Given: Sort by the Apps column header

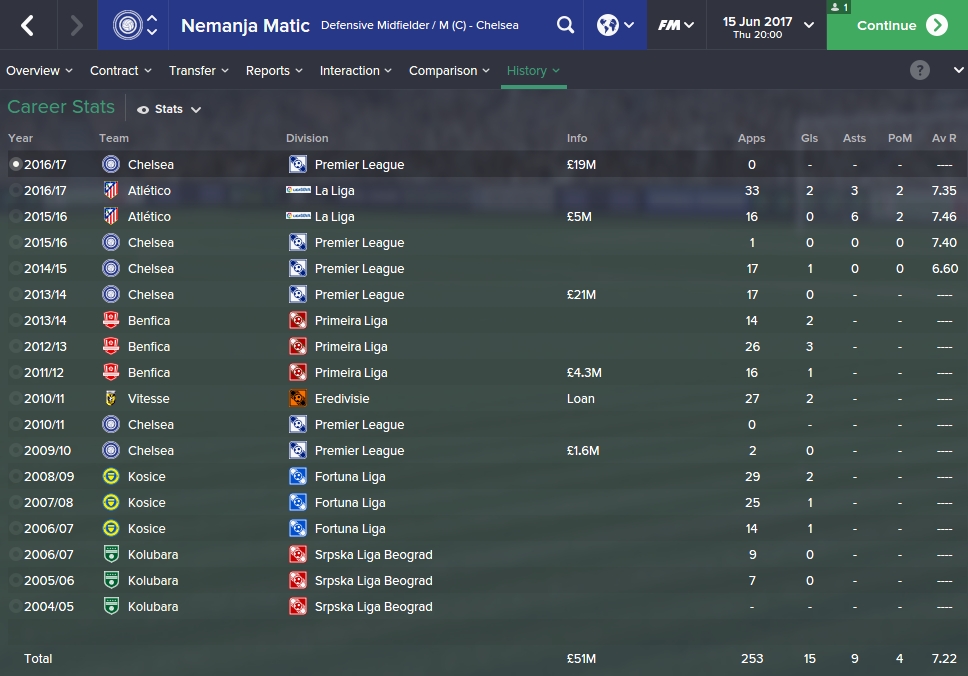Looking at the screenshot, I should [751, 138].
